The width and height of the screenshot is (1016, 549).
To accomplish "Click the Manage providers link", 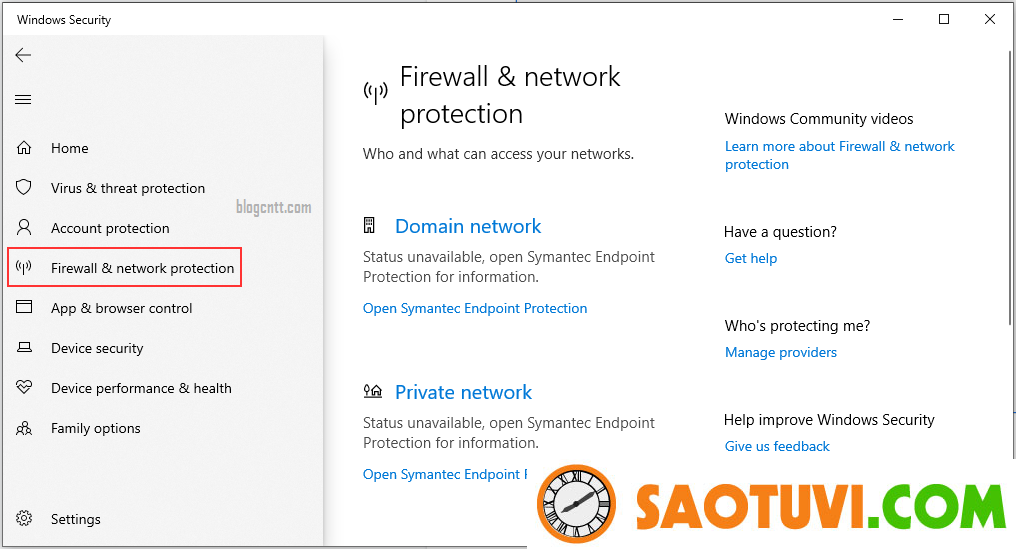I will point(780,352).
